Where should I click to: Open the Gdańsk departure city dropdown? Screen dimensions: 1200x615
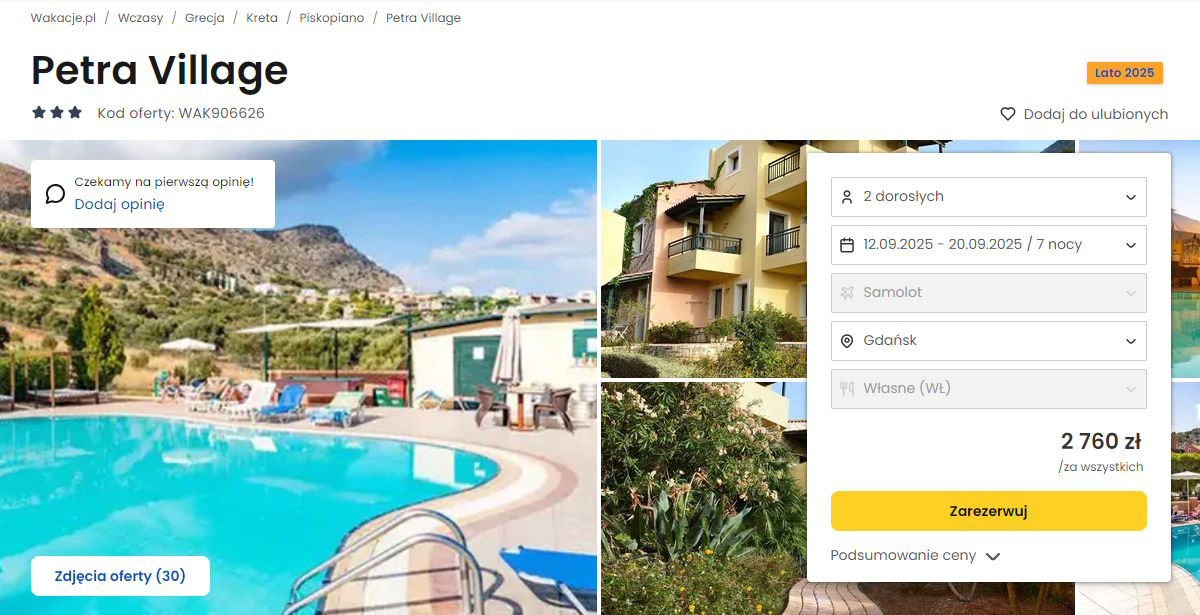pos(989,341)
